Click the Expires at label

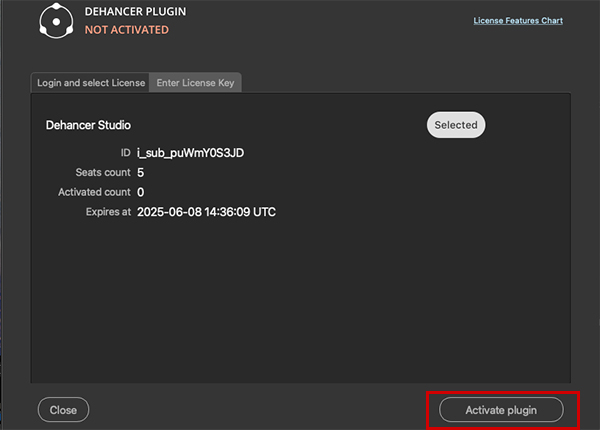[x=108, y=212]
